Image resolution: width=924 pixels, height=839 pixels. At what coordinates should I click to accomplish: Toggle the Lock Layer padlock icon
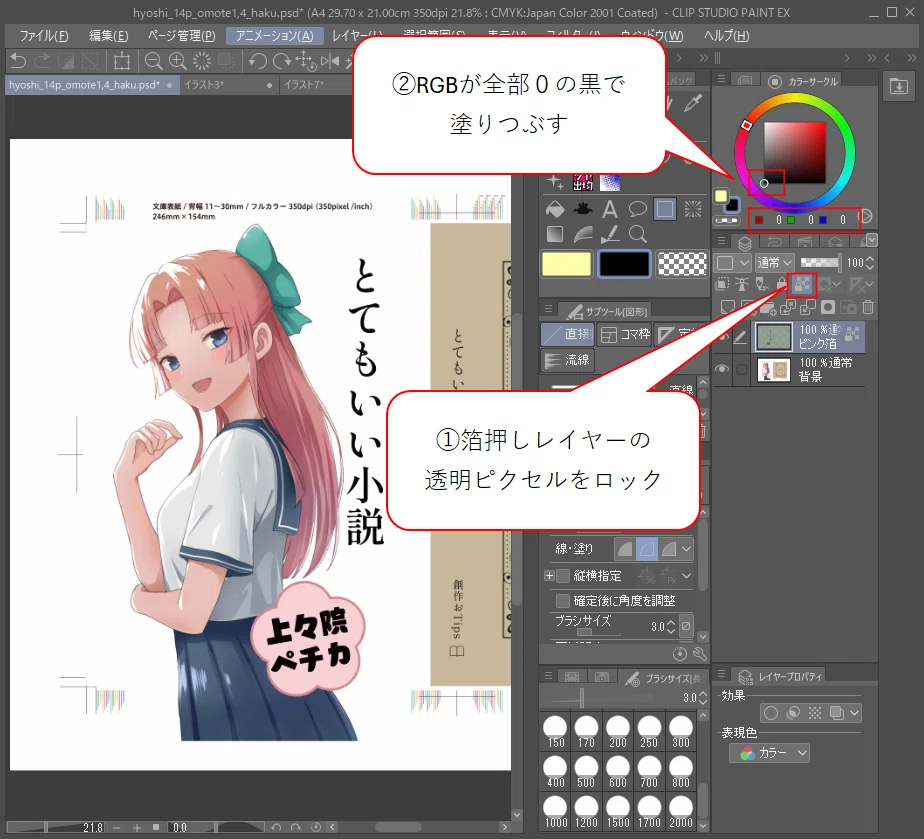coord(782,285)
